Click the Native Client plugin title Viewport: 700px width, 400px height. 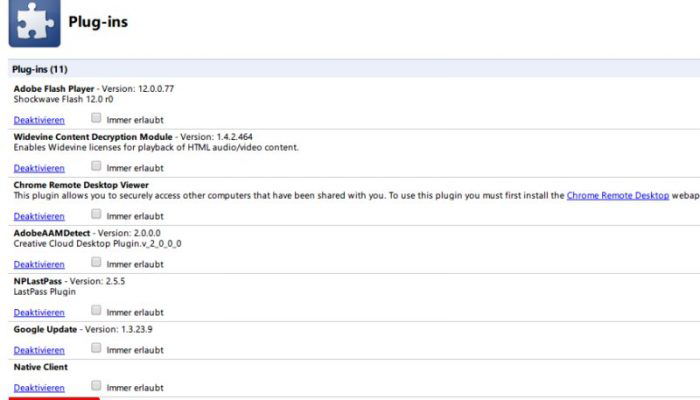point(41,367)
